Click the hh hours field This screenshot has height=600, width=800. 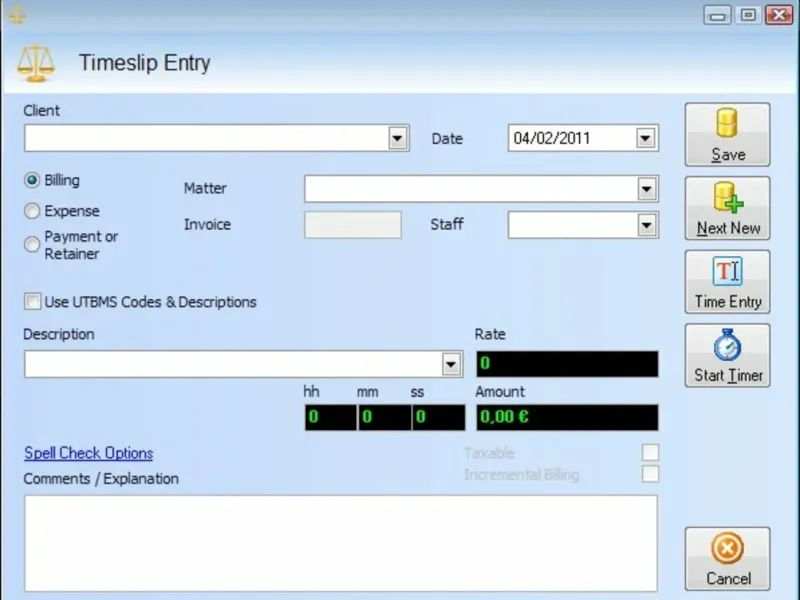(331, 417)
